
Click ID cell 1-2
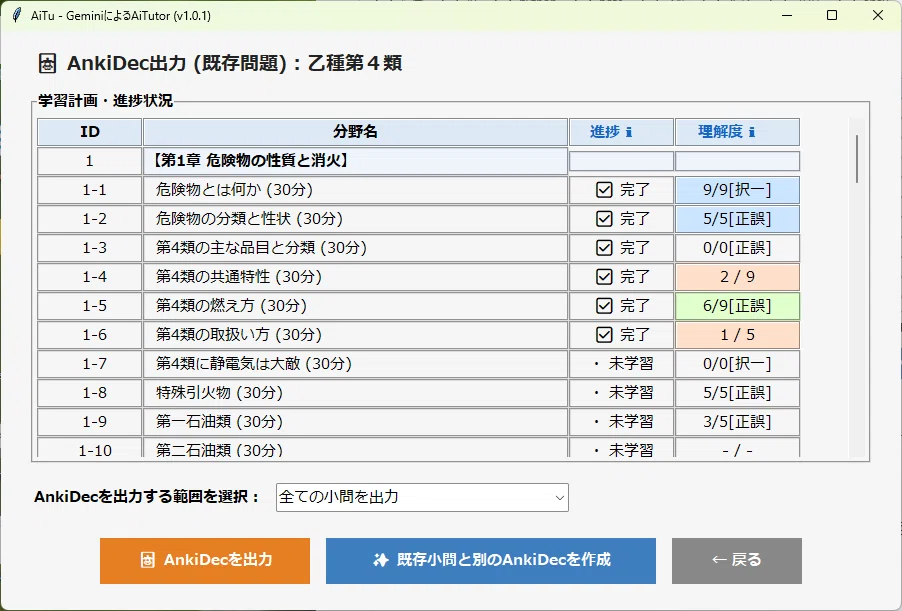[x=90, y=219]
